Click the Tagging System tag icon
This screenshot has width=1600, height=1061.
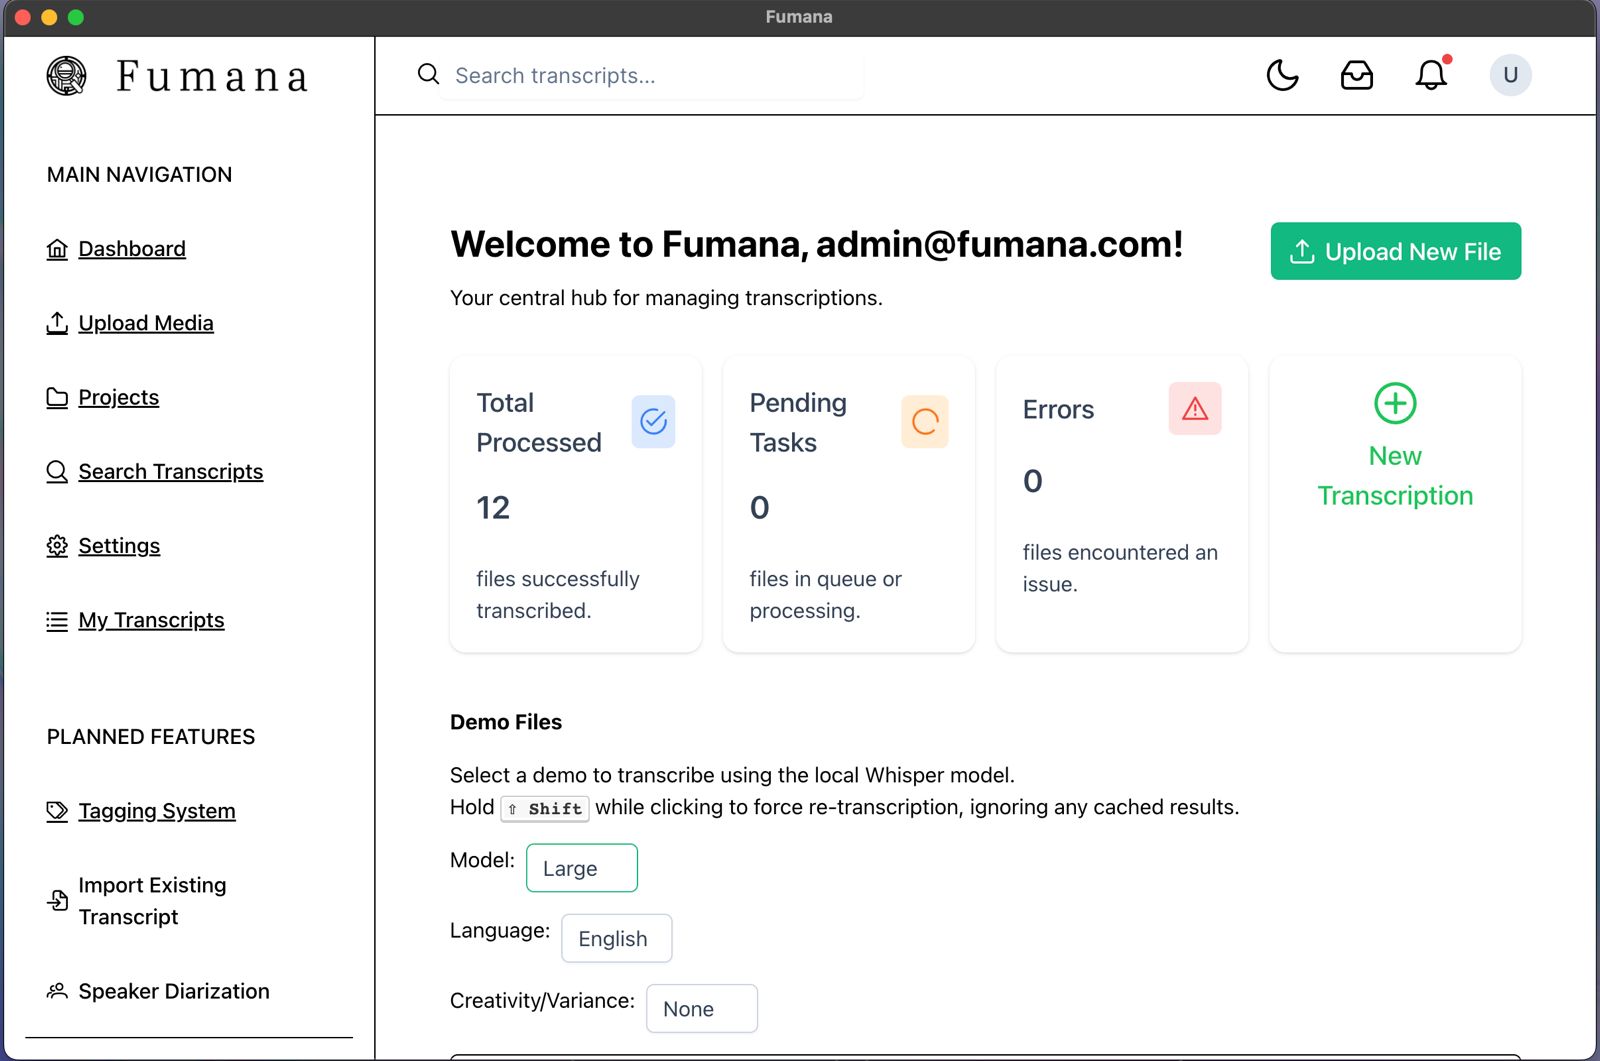(57, 811)
